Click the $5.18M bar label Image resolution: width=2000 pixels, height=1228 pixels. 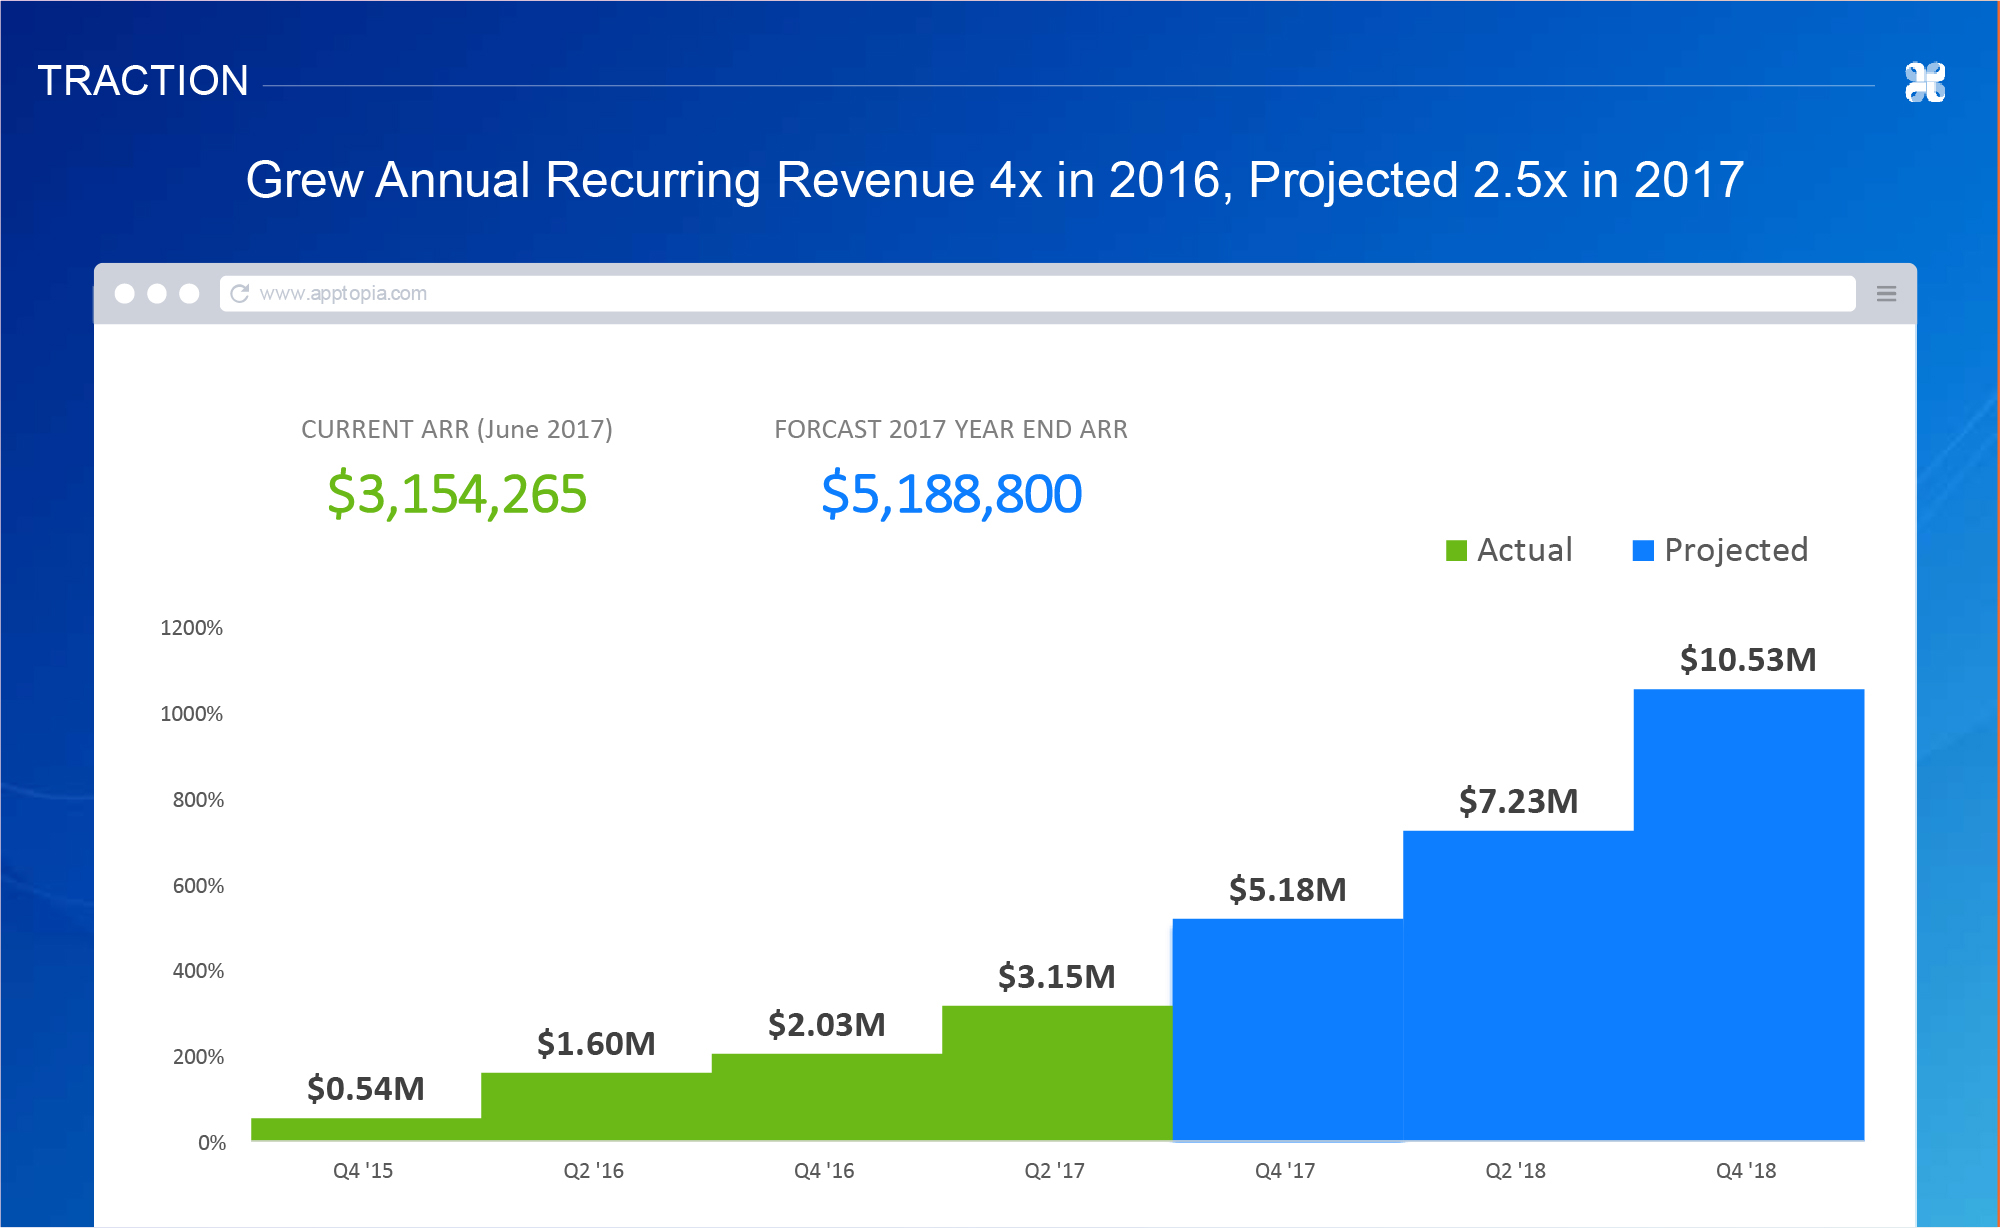pyautogui.click(x=1288, y=889)
